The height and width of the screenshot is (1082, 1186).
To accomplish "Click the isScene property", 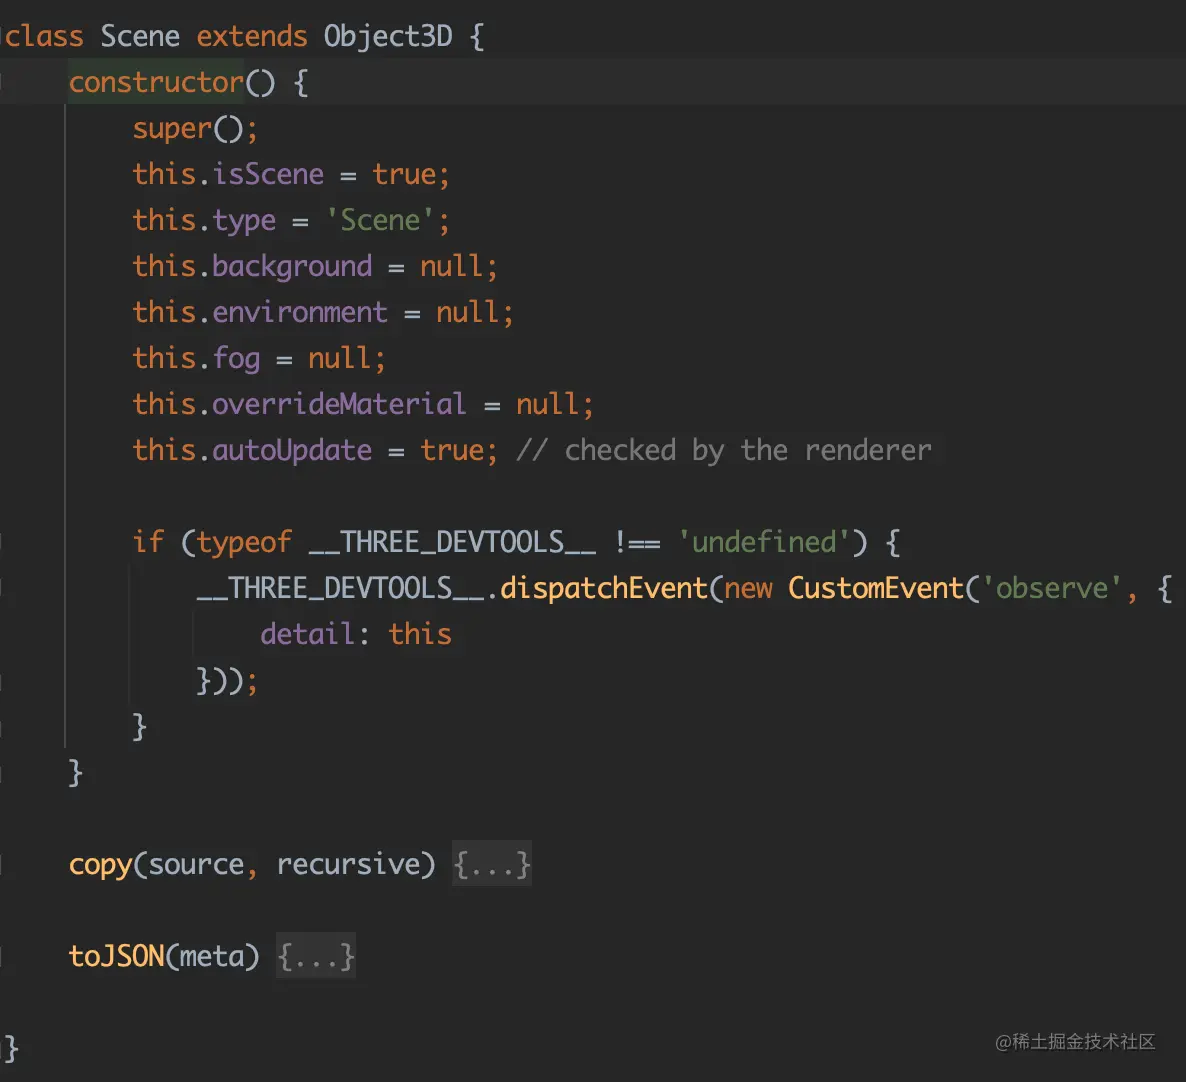I will [x=268, y=175].
